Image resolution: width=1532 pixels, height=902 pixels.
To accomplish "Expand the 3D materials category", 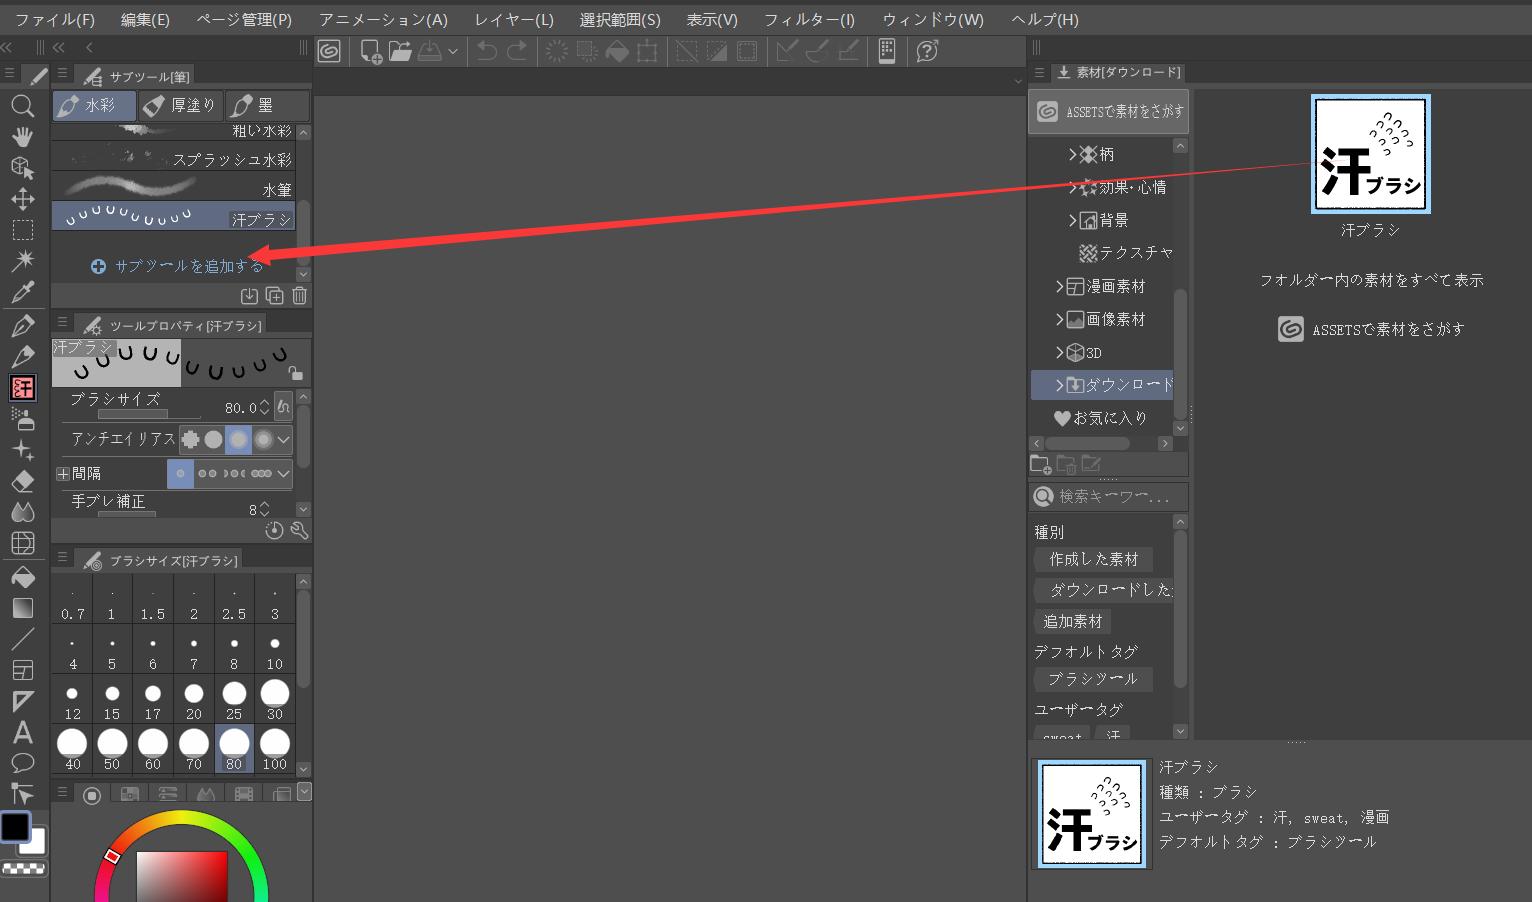I will coord(1061,352).
